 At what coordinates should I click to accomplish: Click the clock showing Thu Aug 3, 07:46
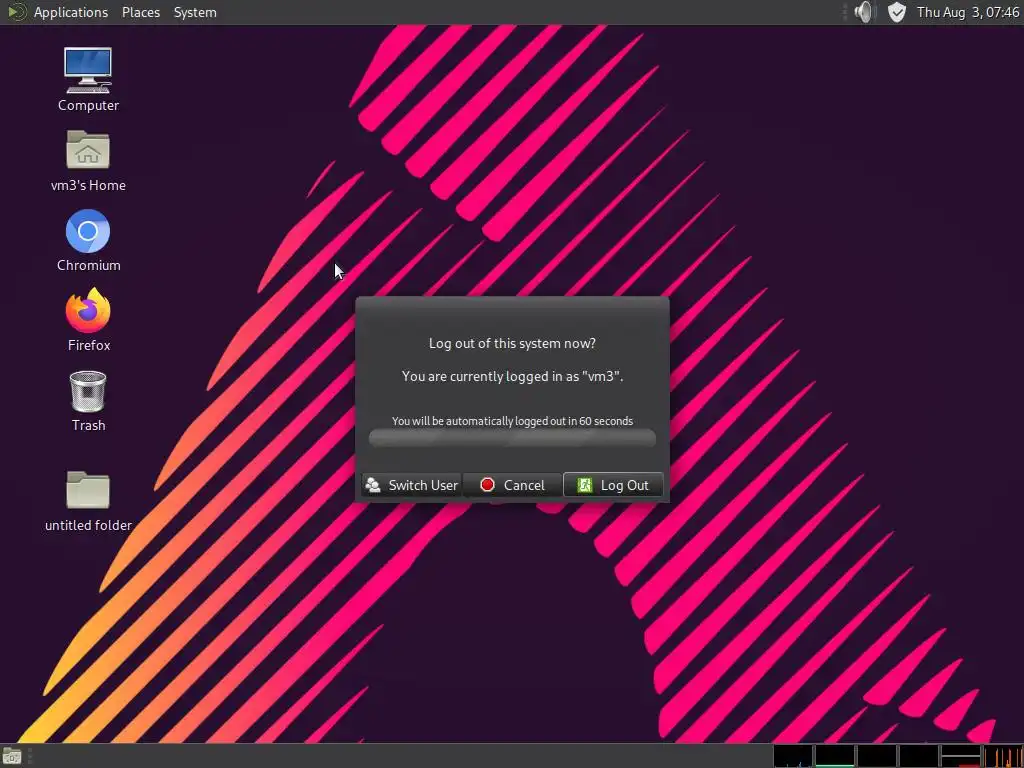pyautogui.click(x=968, y=12)
